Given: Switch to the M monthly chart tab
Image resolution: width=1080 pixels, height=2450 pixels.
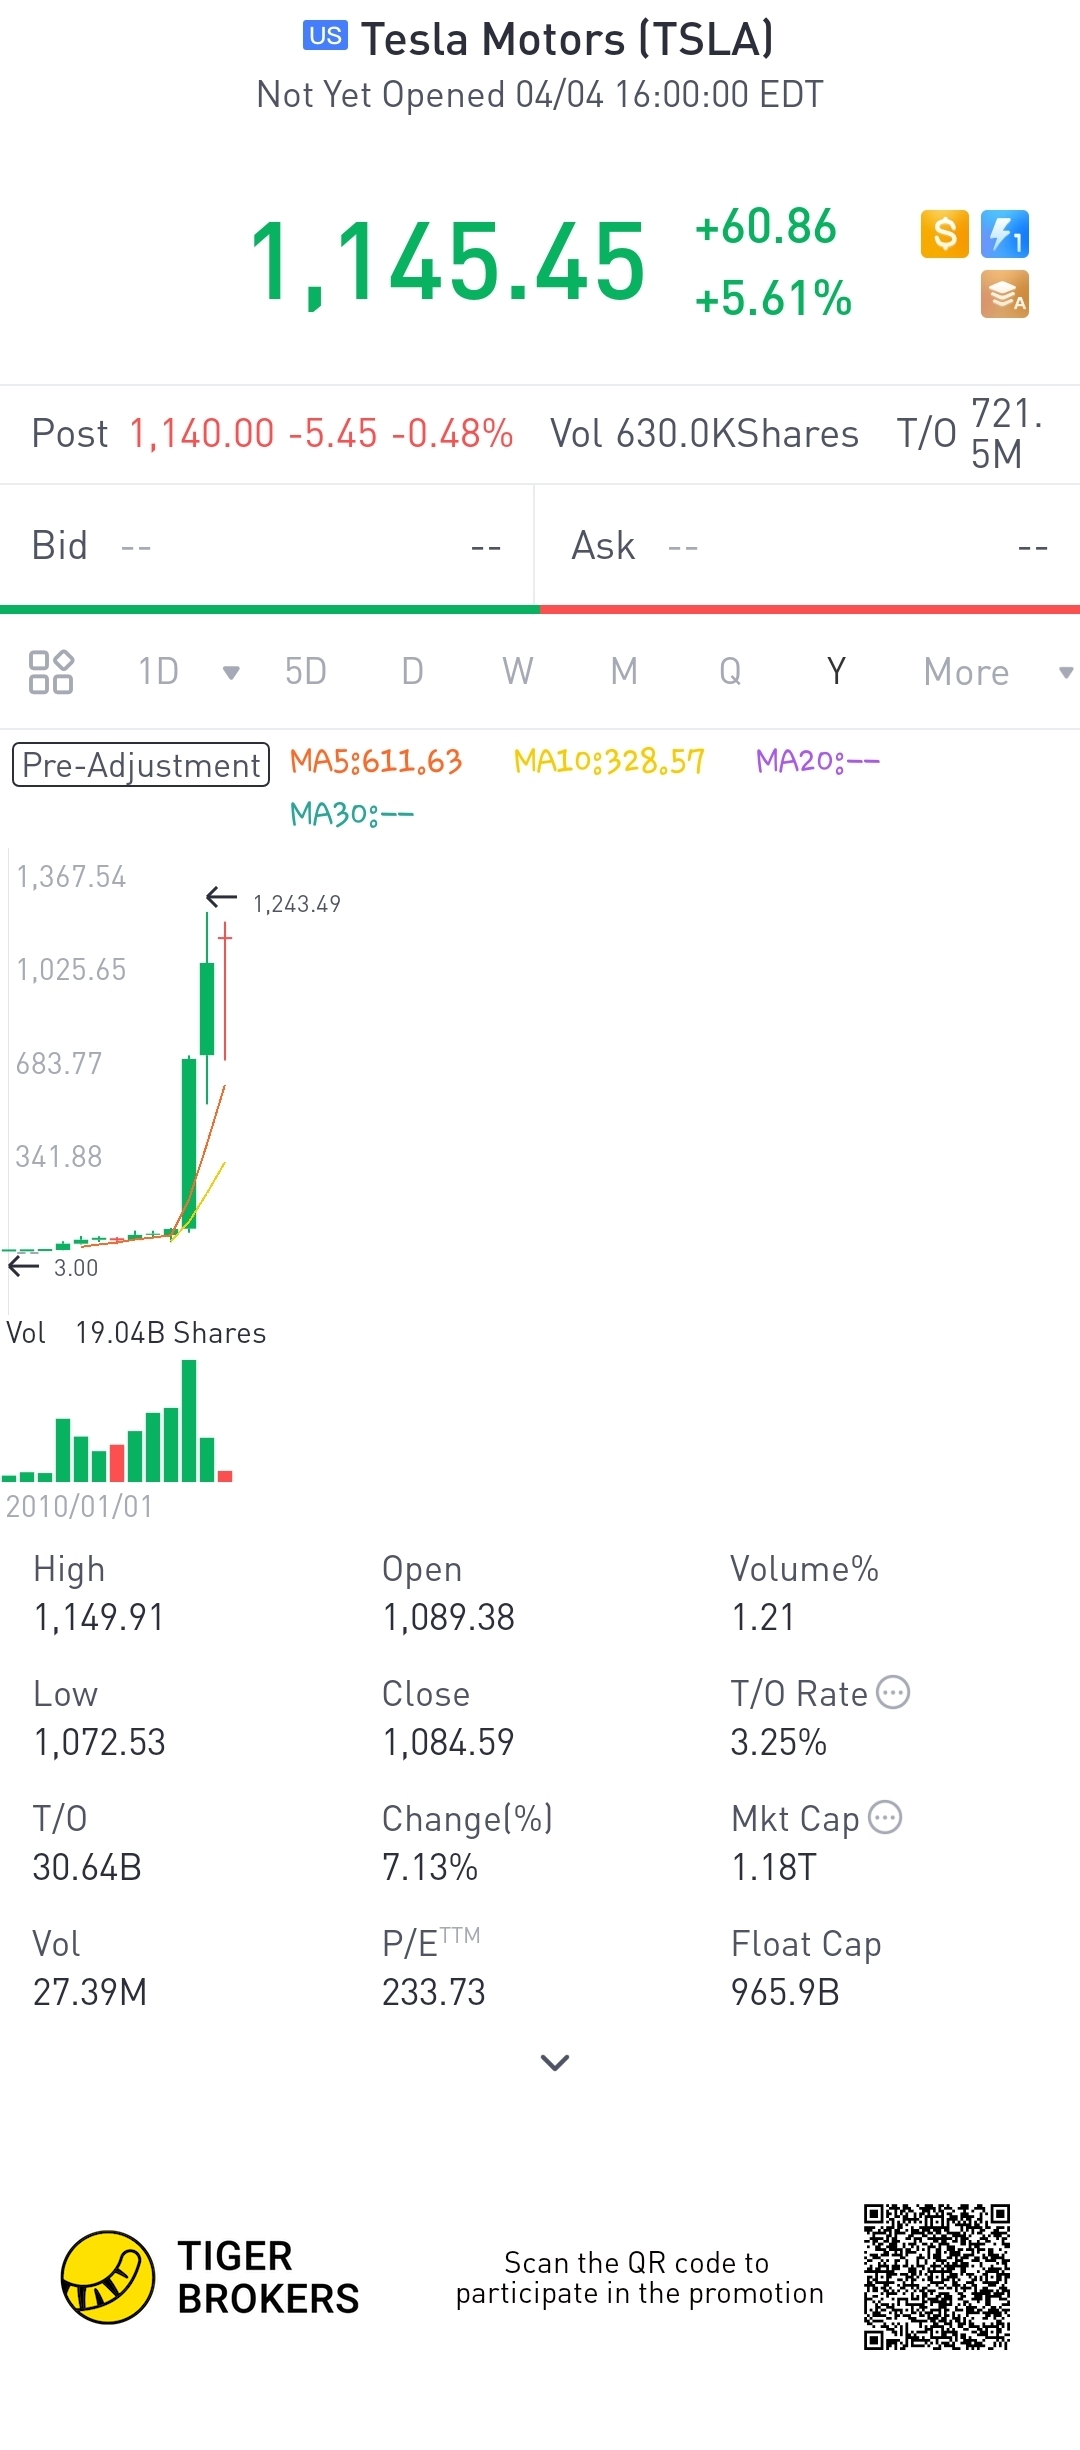Looking at the screenshot, I should (x=624, y=672).
